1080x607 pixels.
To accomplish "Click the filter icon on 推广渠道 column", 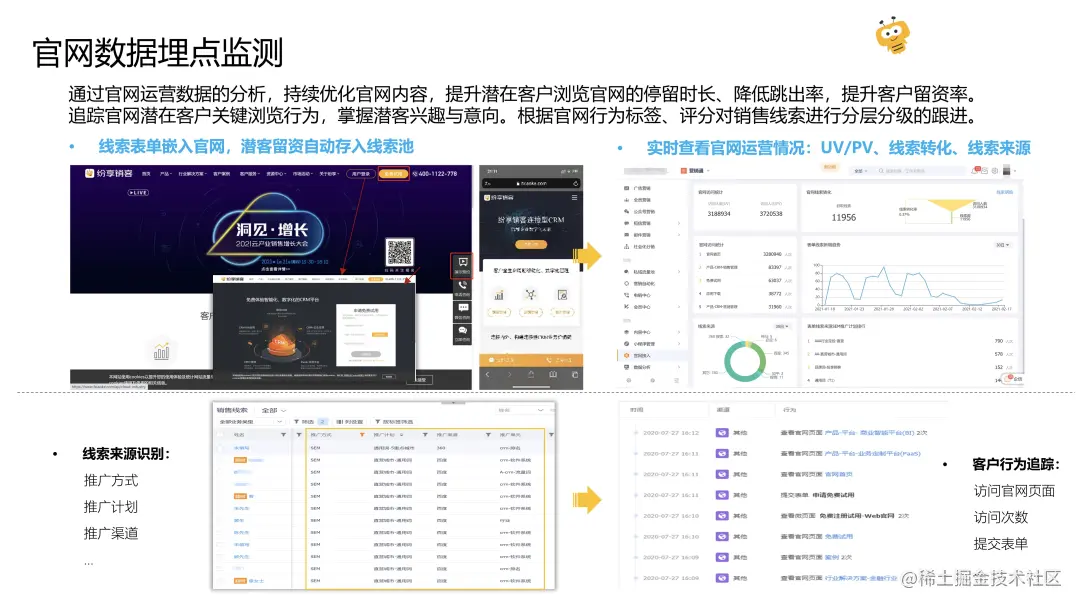I will [x=488, y=435].
